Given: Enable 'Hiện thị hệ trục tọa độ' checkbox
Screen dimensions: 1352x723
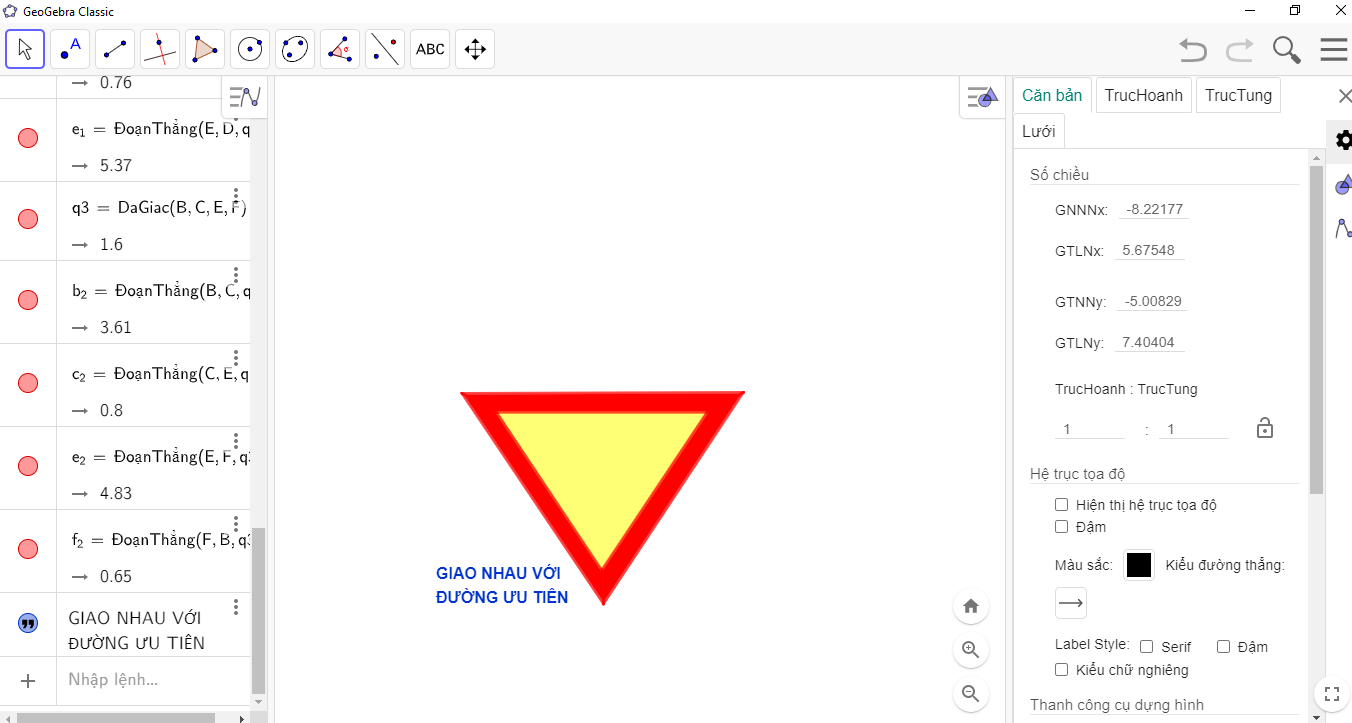Looking at the screenshot, I should point(1062,505).
